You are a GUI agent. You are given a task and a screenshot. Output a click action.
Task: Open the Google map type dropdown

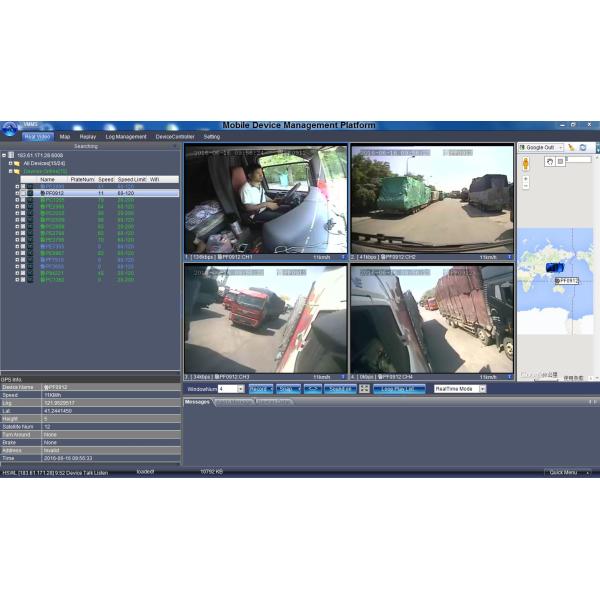(541, 147)
